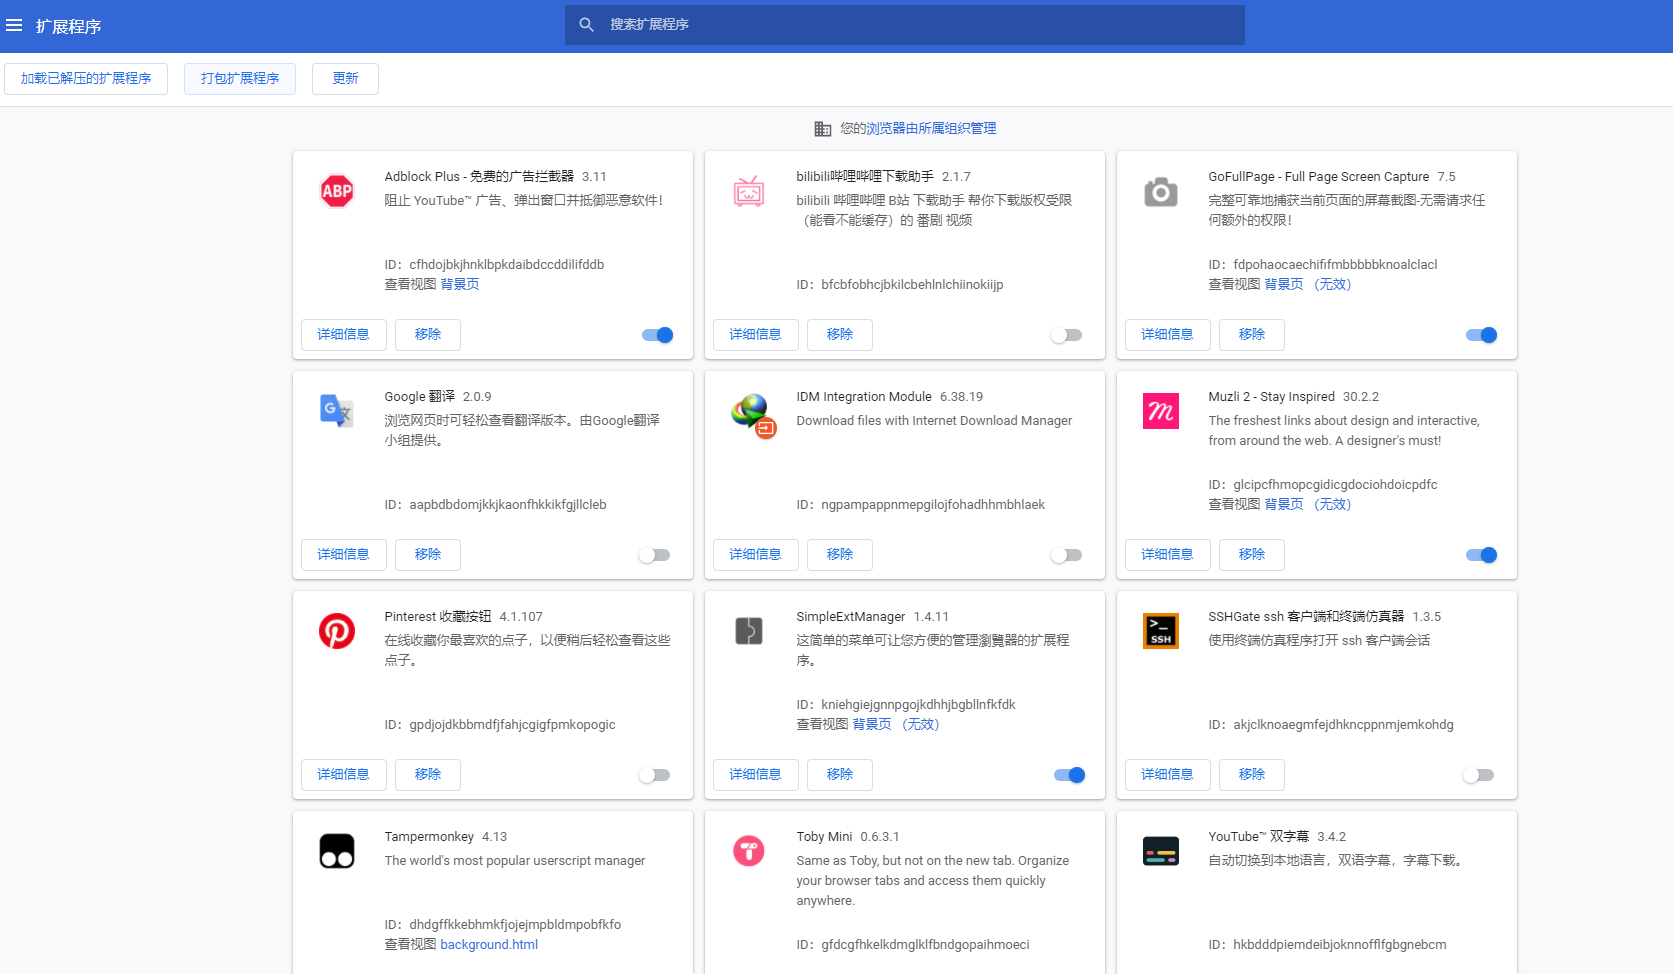Viewport: 1673px width, 974px height.
Task: Enable the SSHGate ssh client toggle
Action: tap(1478, 775)
